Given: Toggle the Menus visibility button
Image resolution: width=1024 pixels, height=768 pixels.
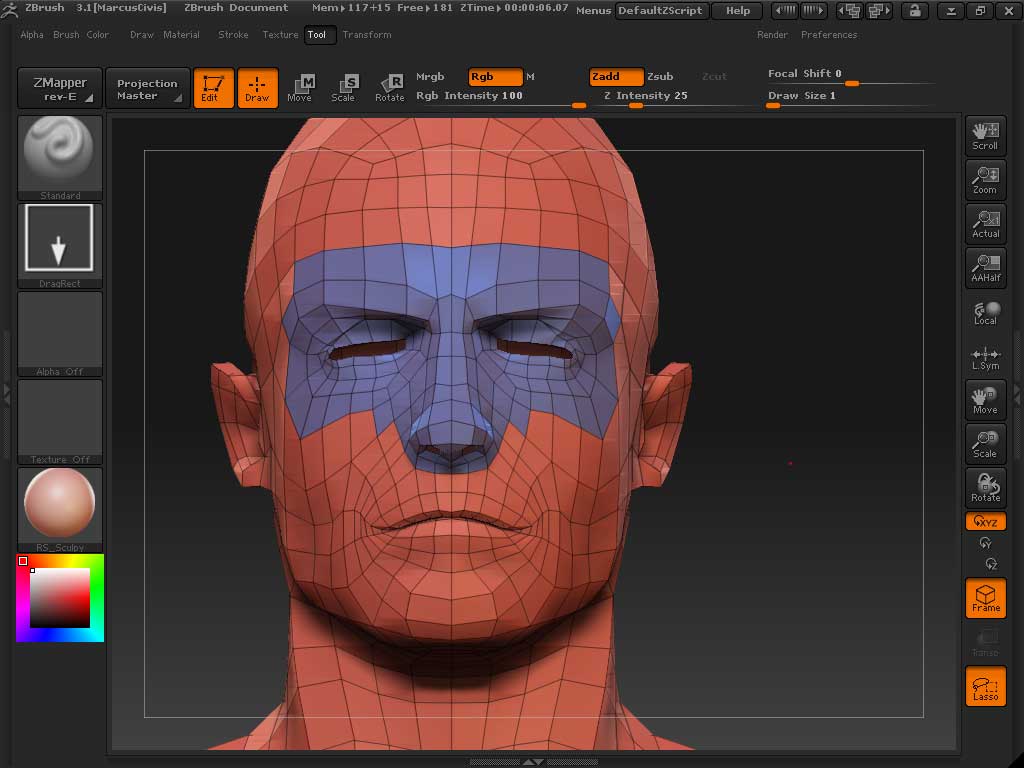Looking at the screenshot, I should (593, 10).
